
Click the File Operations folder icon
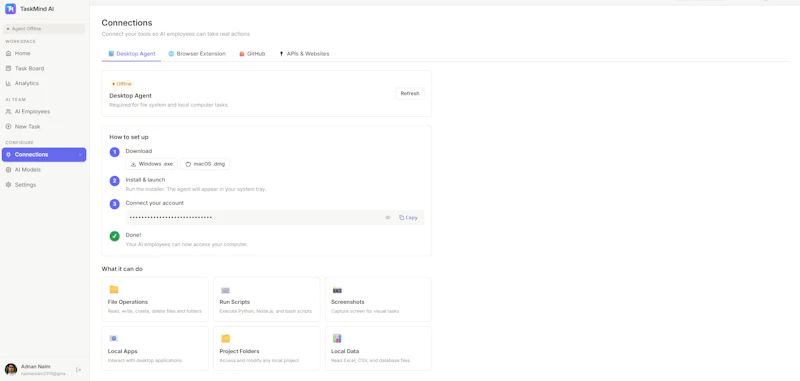(114, 290)
